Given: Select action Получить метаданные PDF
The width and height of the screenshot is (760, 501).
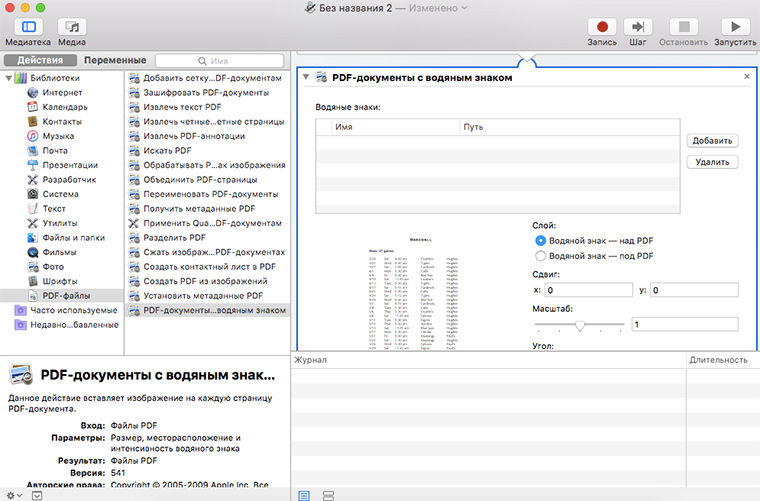Looking at the screenshot, I should [x=207, y=209].
